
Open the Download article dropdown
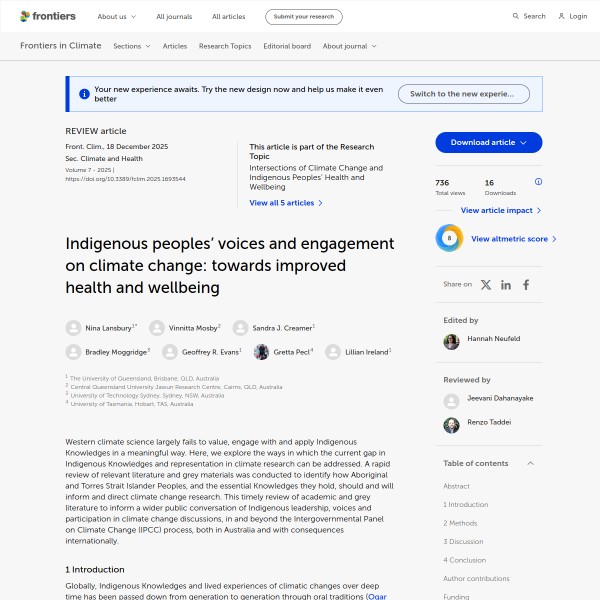click(488, 143)
